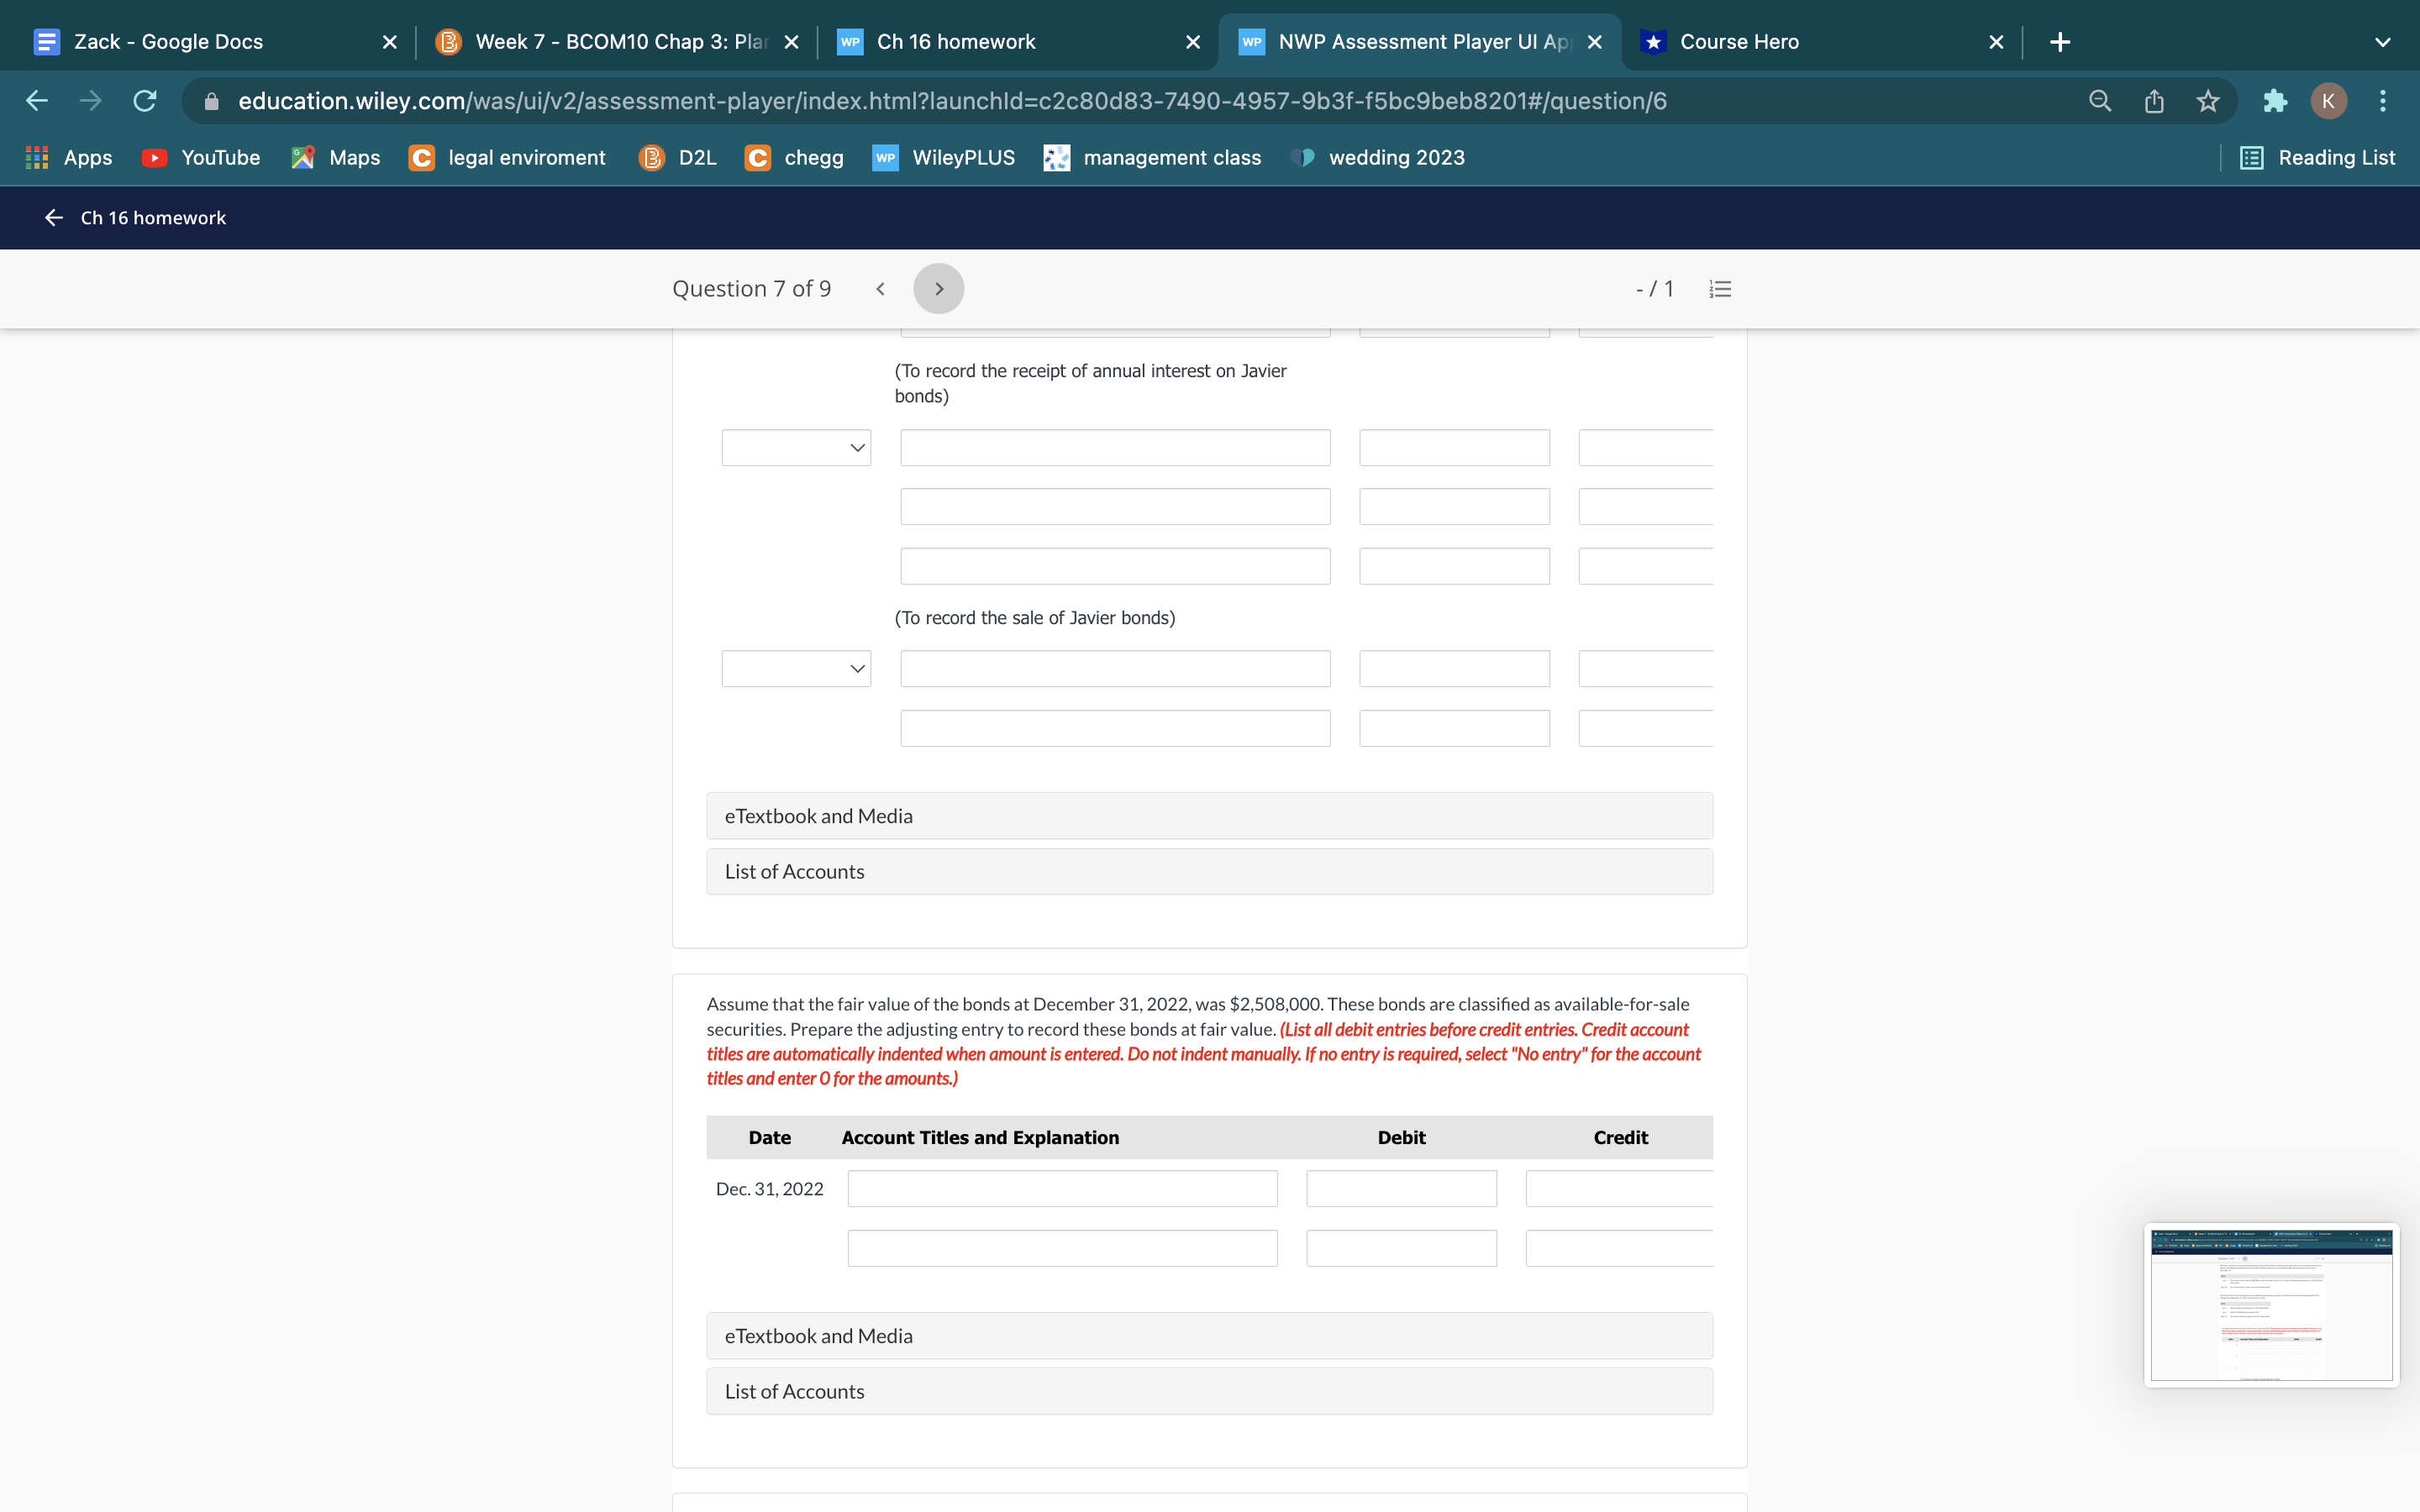Click the screenshot preview thumbnail
2420x1512 pixels.
(2271, 1305)
